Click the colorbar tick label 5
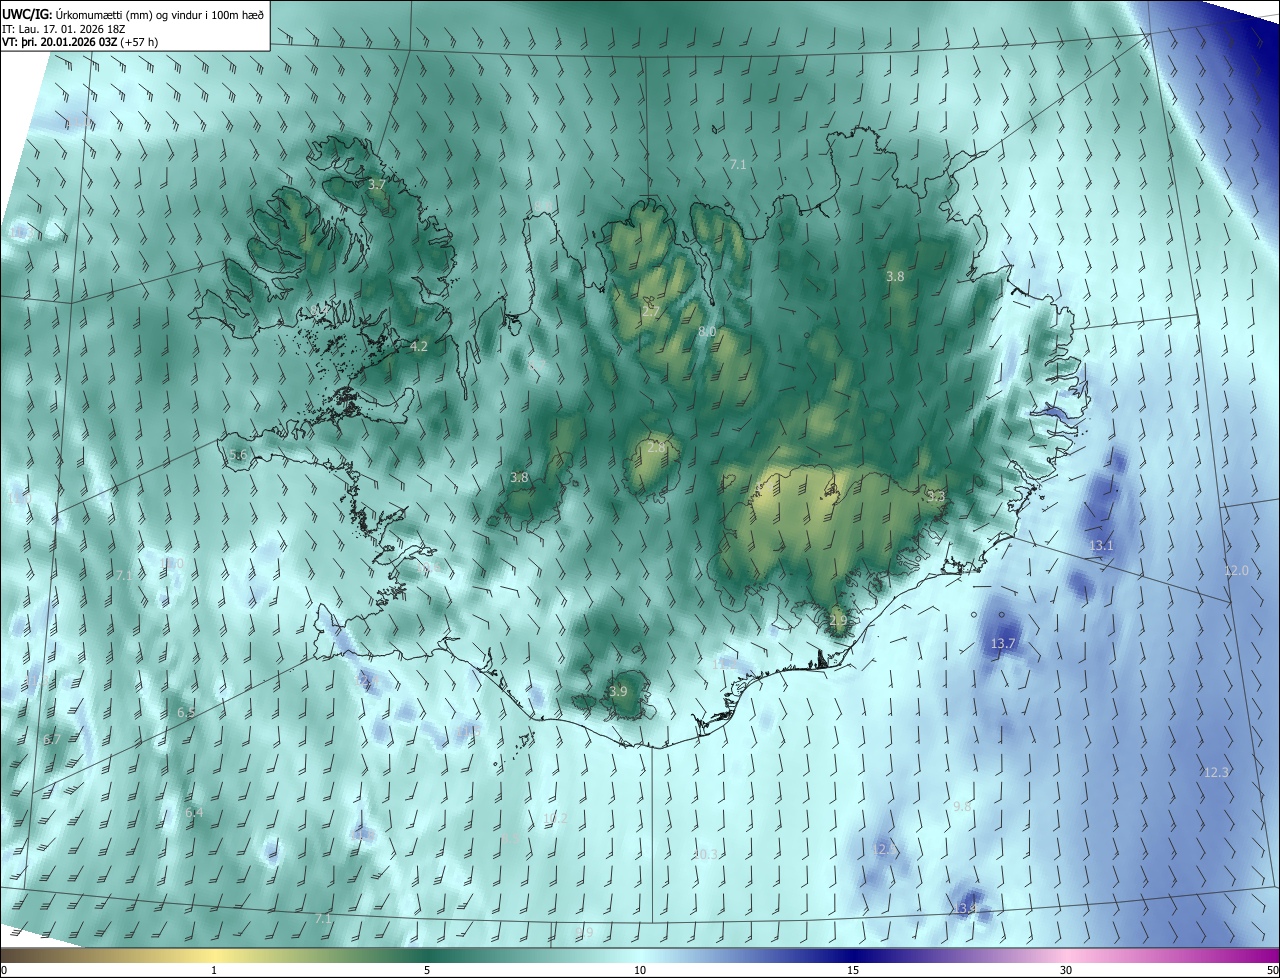Screen dimensions: 1280x978 click(x=427, y=970)
